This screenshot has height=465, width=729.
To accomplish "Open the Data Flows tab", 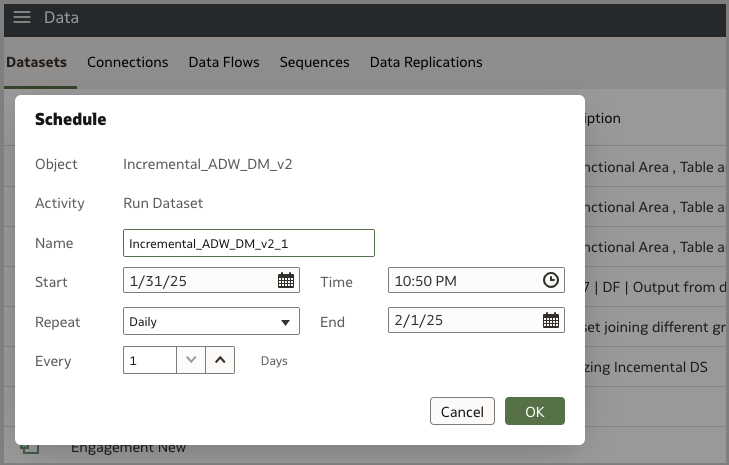I will coord(224,62).
